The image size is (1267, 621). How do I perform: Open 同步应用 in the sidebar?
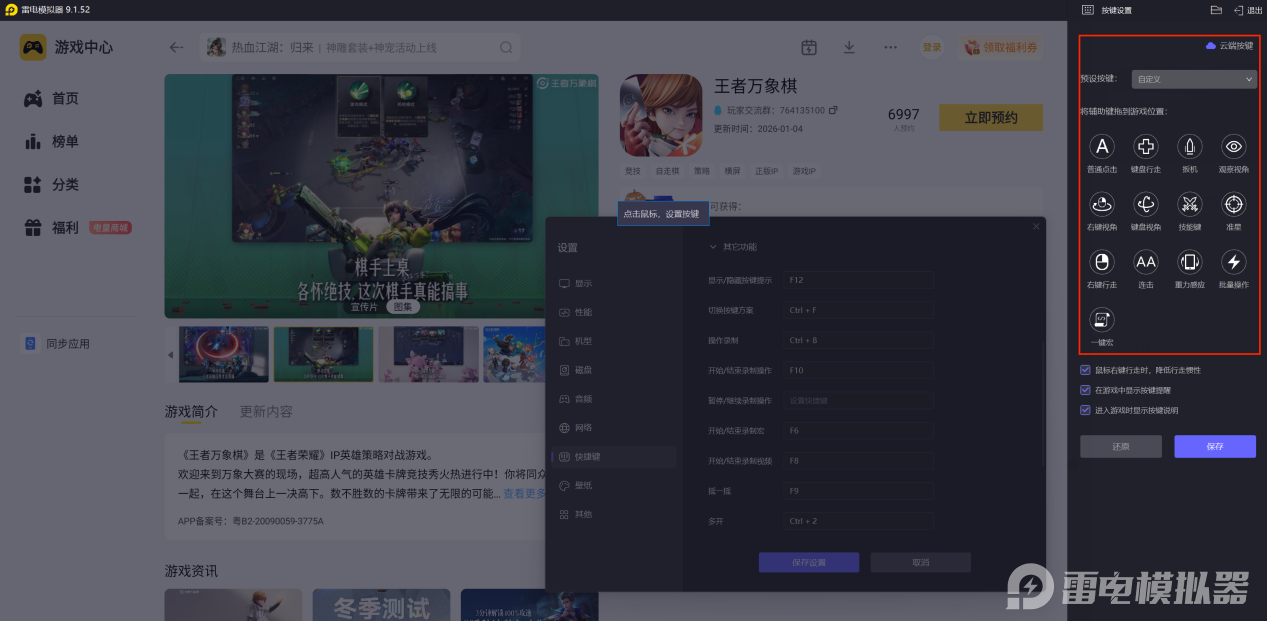tap(68, 343)
